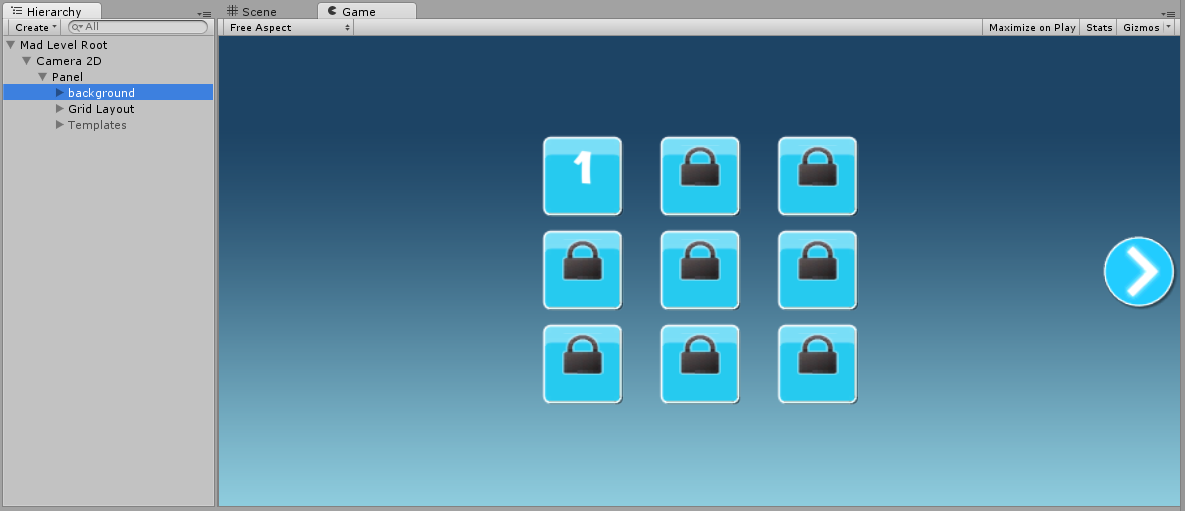Viewport: 1185px width, 511px height.
Task: Toggle the Stats overlay
Action: (1099, 28)
